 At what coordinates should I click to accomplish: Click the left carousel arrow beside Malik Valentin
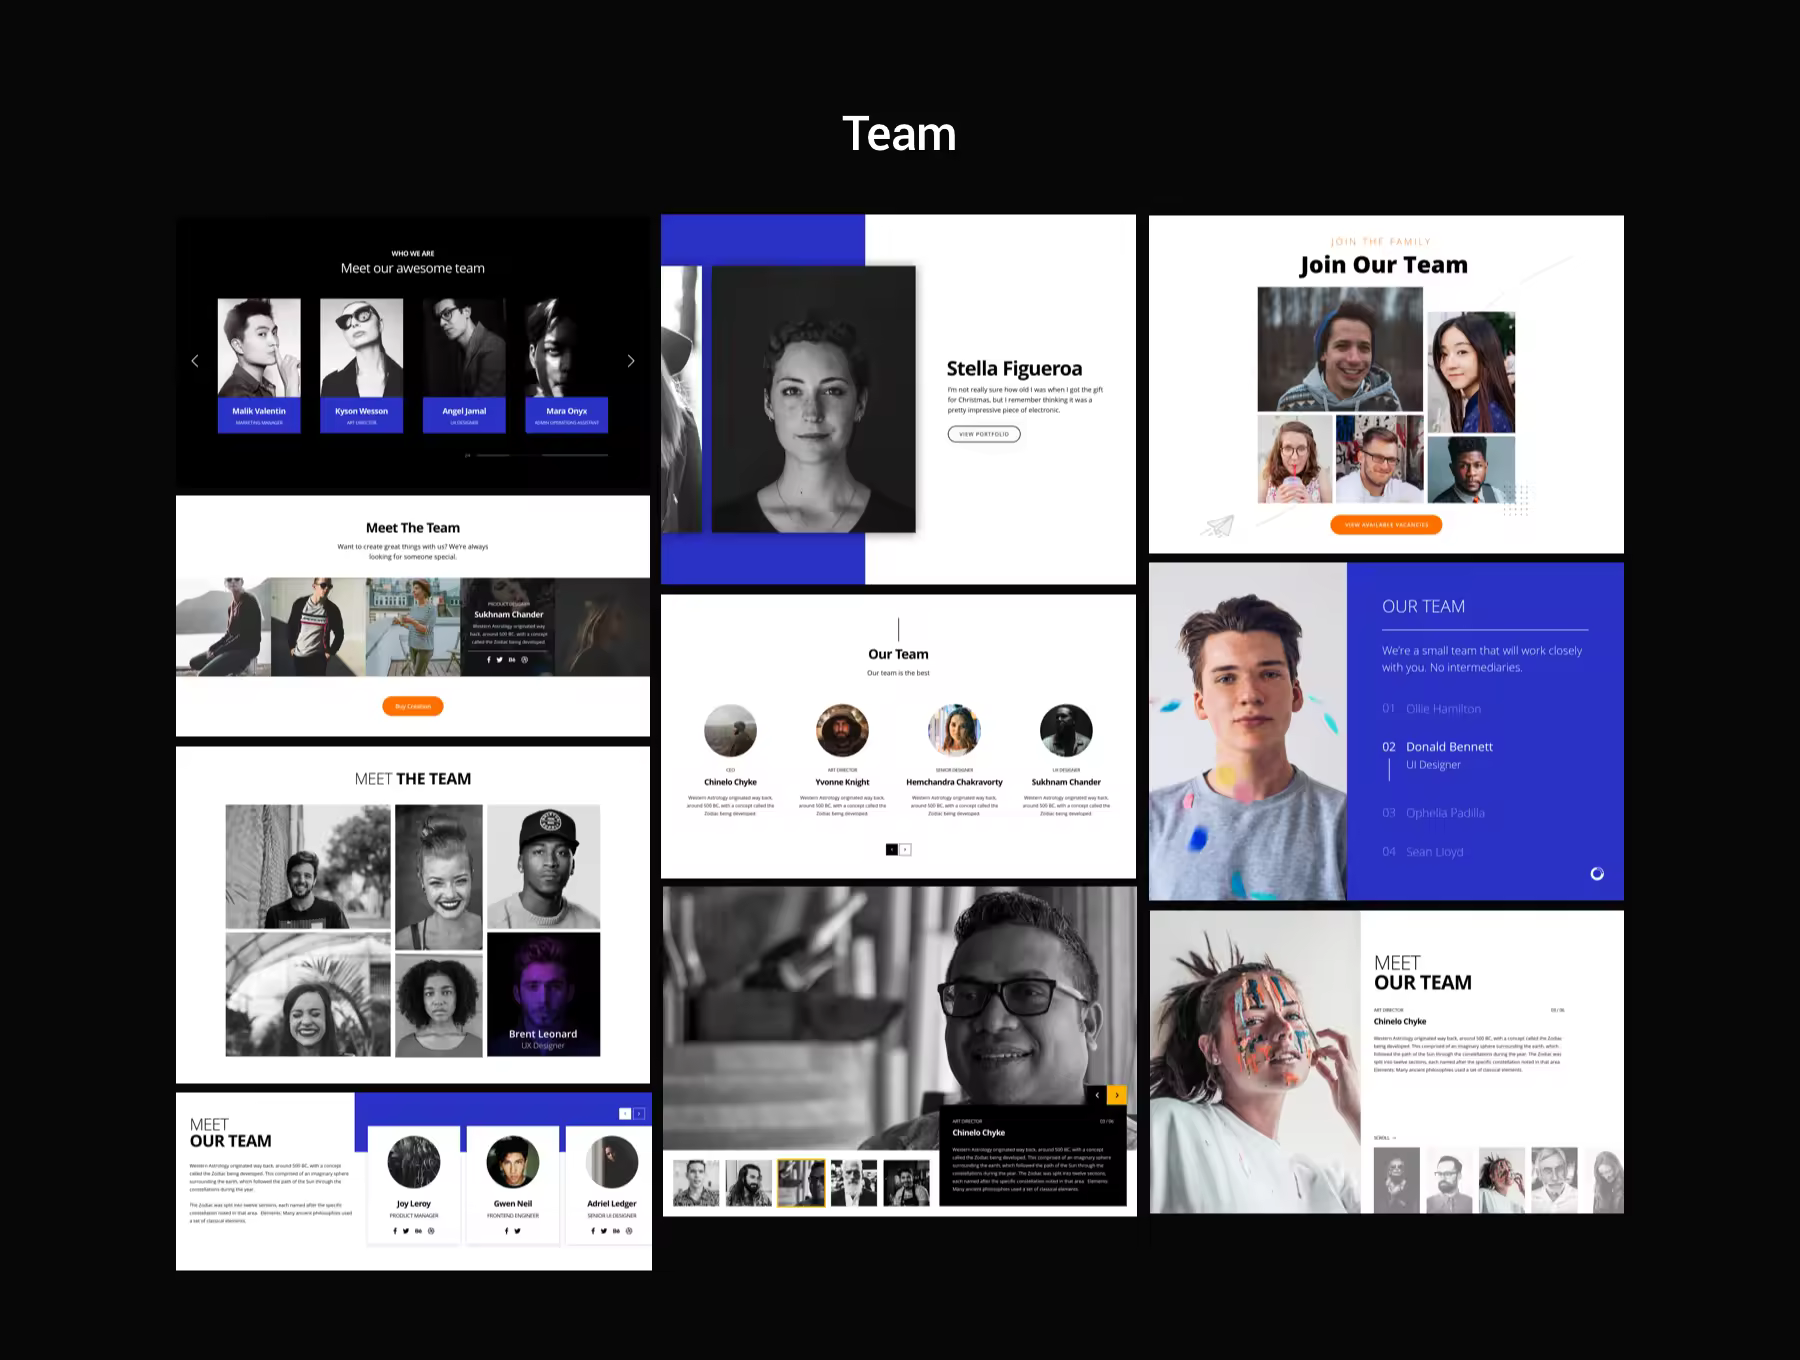click(195, 361)
